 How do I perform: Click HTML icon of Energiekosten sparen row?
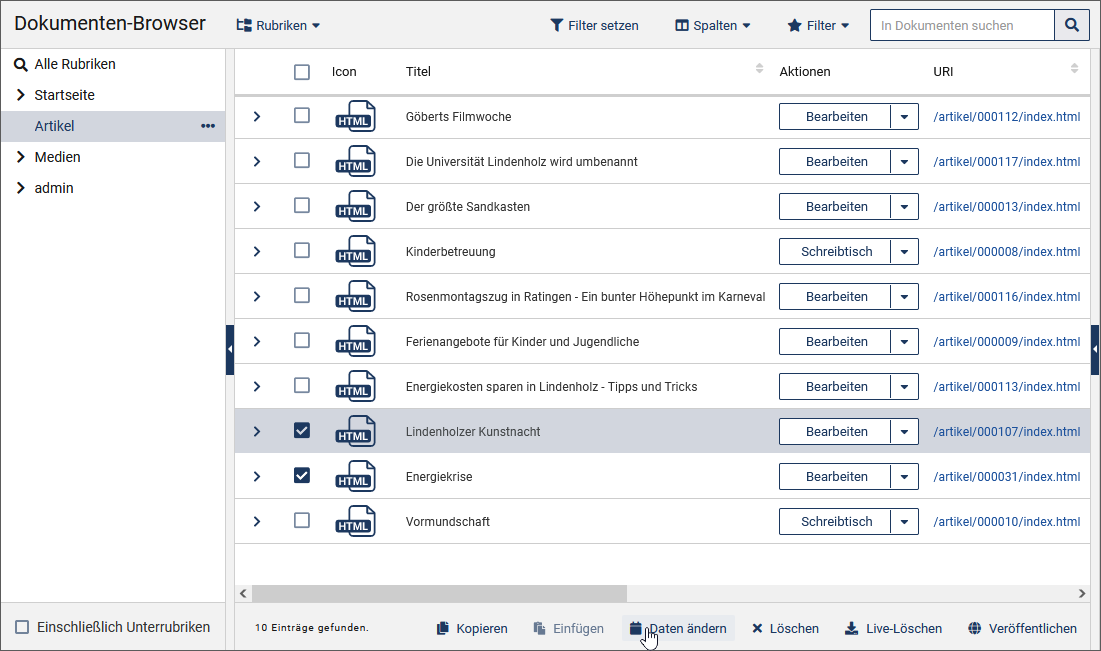click(x=355, y=386)
